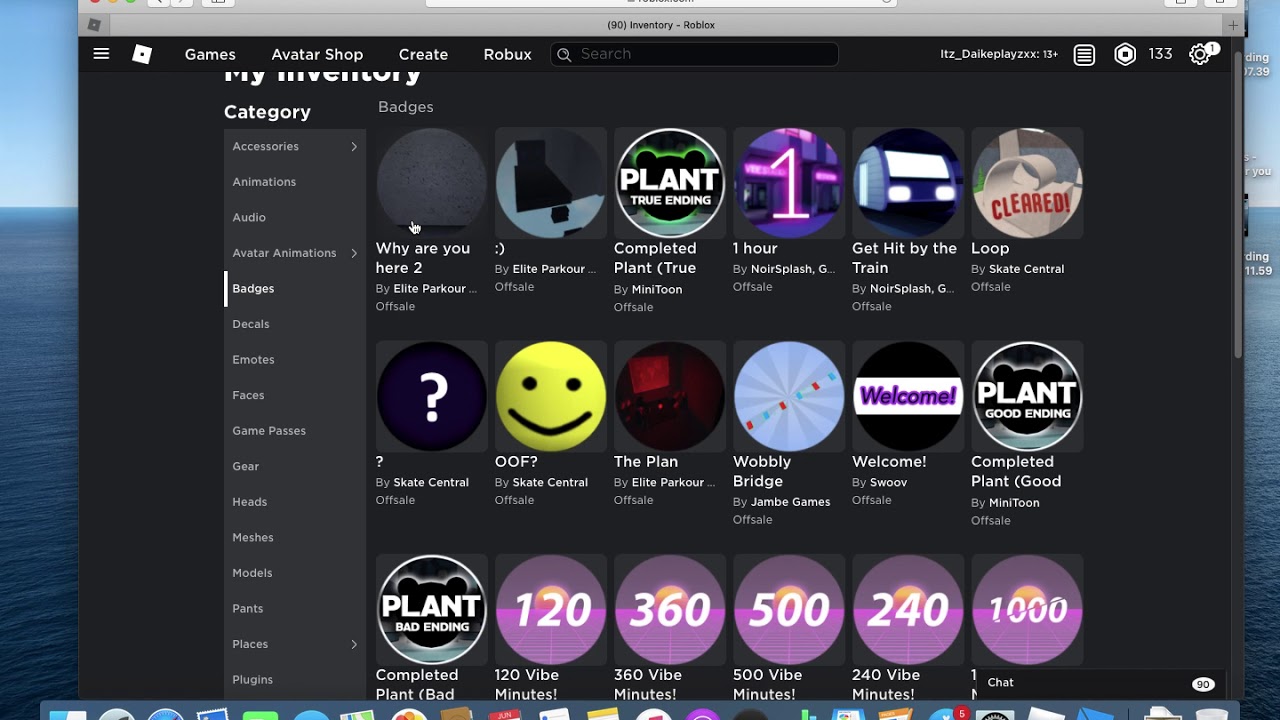1280x720 pixels.
Task: Open the question mark badge image
Action: (432, 396)
